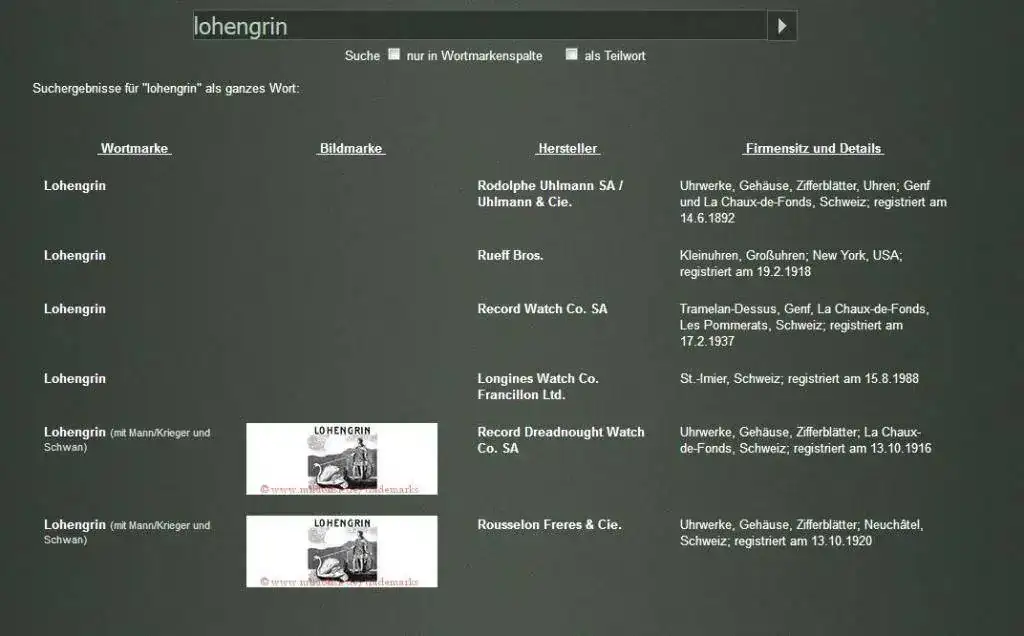Click Neuchâtel details registered 13.10.1920
The width and height of the screenshot is (1024, 636).
[801, 532]
